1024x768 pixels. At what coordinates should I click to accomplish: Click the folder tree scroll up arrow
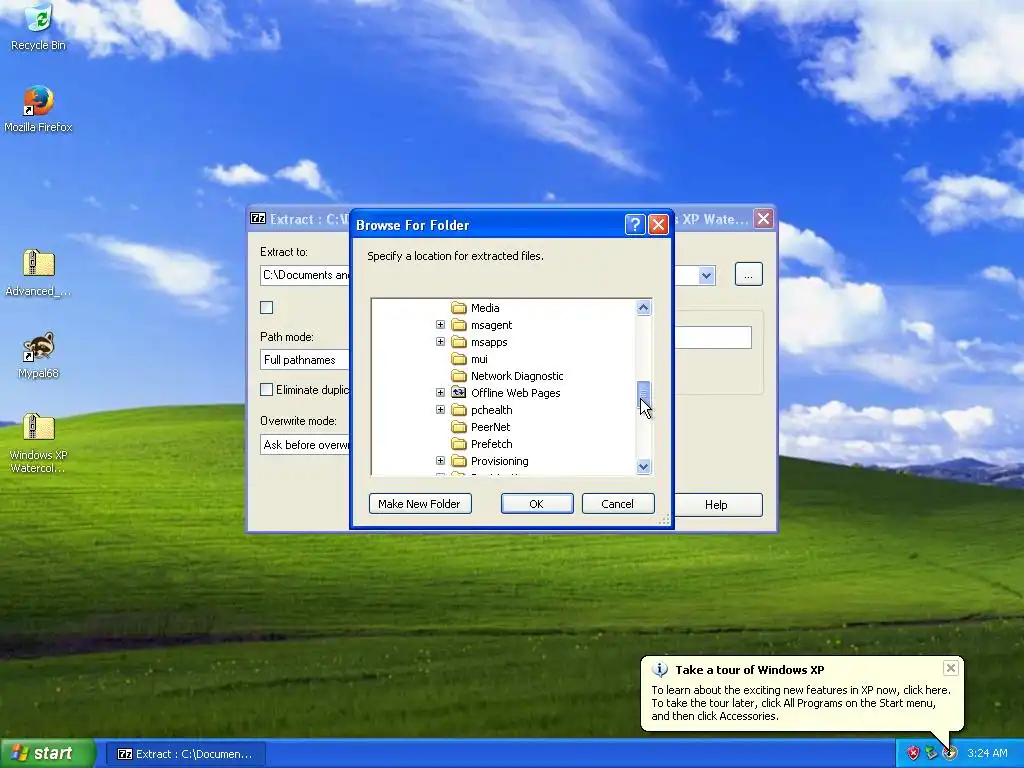point(643,308)
